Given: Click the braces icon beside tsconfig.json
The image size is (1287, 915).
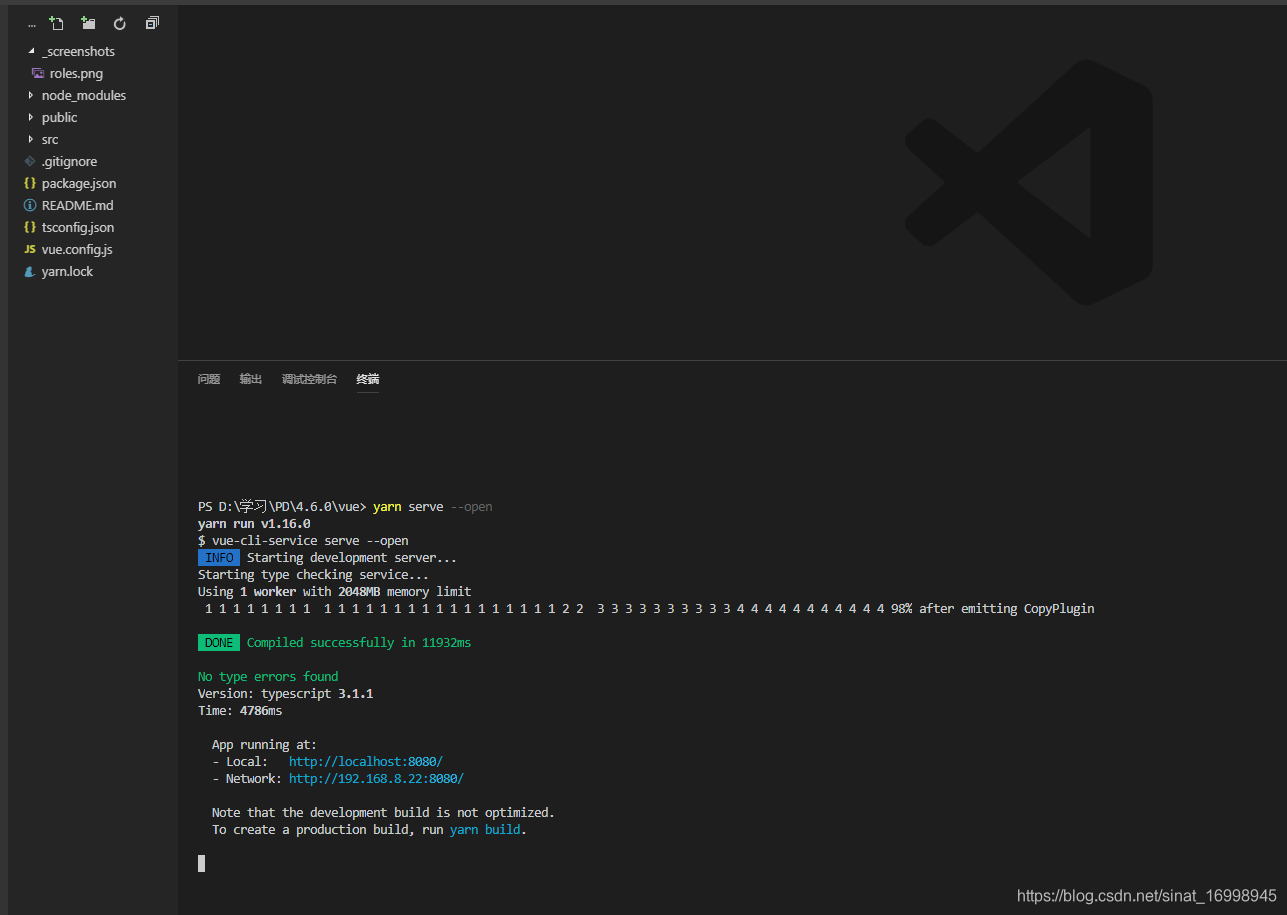Looking at the screenshot, I should pyautogui.click(x=30, y=227).
